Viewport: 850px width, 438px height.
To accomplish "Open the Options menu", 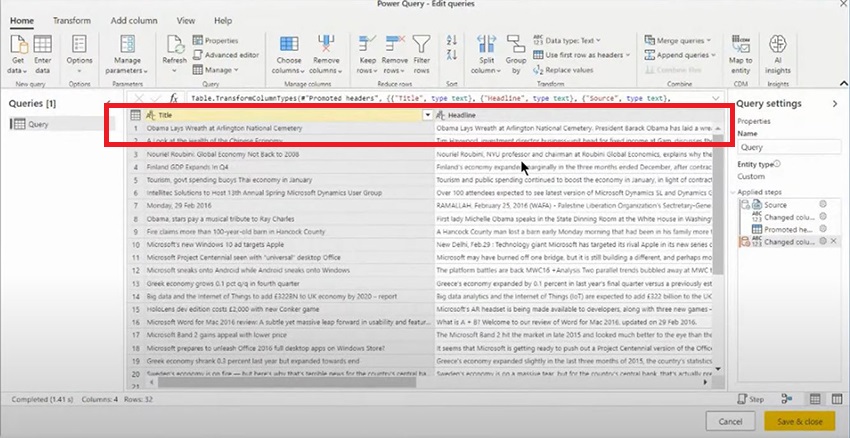I will (79, 55).
